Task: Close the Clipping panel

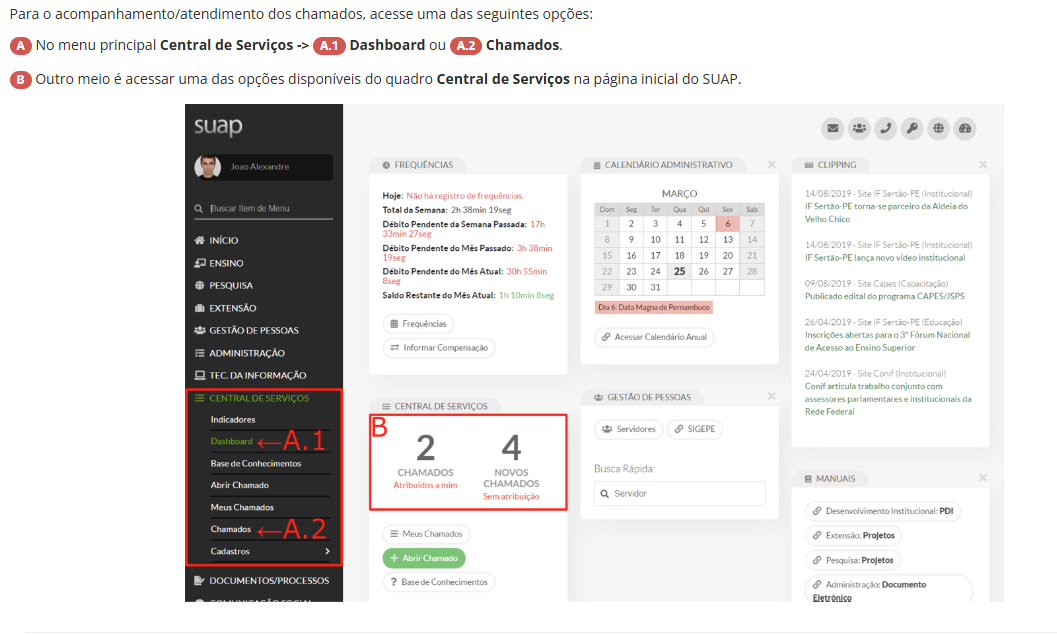Action: pos(982,165)
